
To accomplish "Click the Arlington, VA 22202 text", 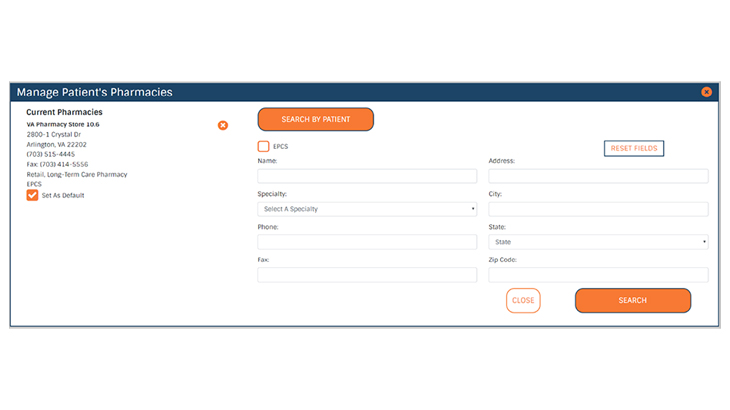I will pos(56,145).
